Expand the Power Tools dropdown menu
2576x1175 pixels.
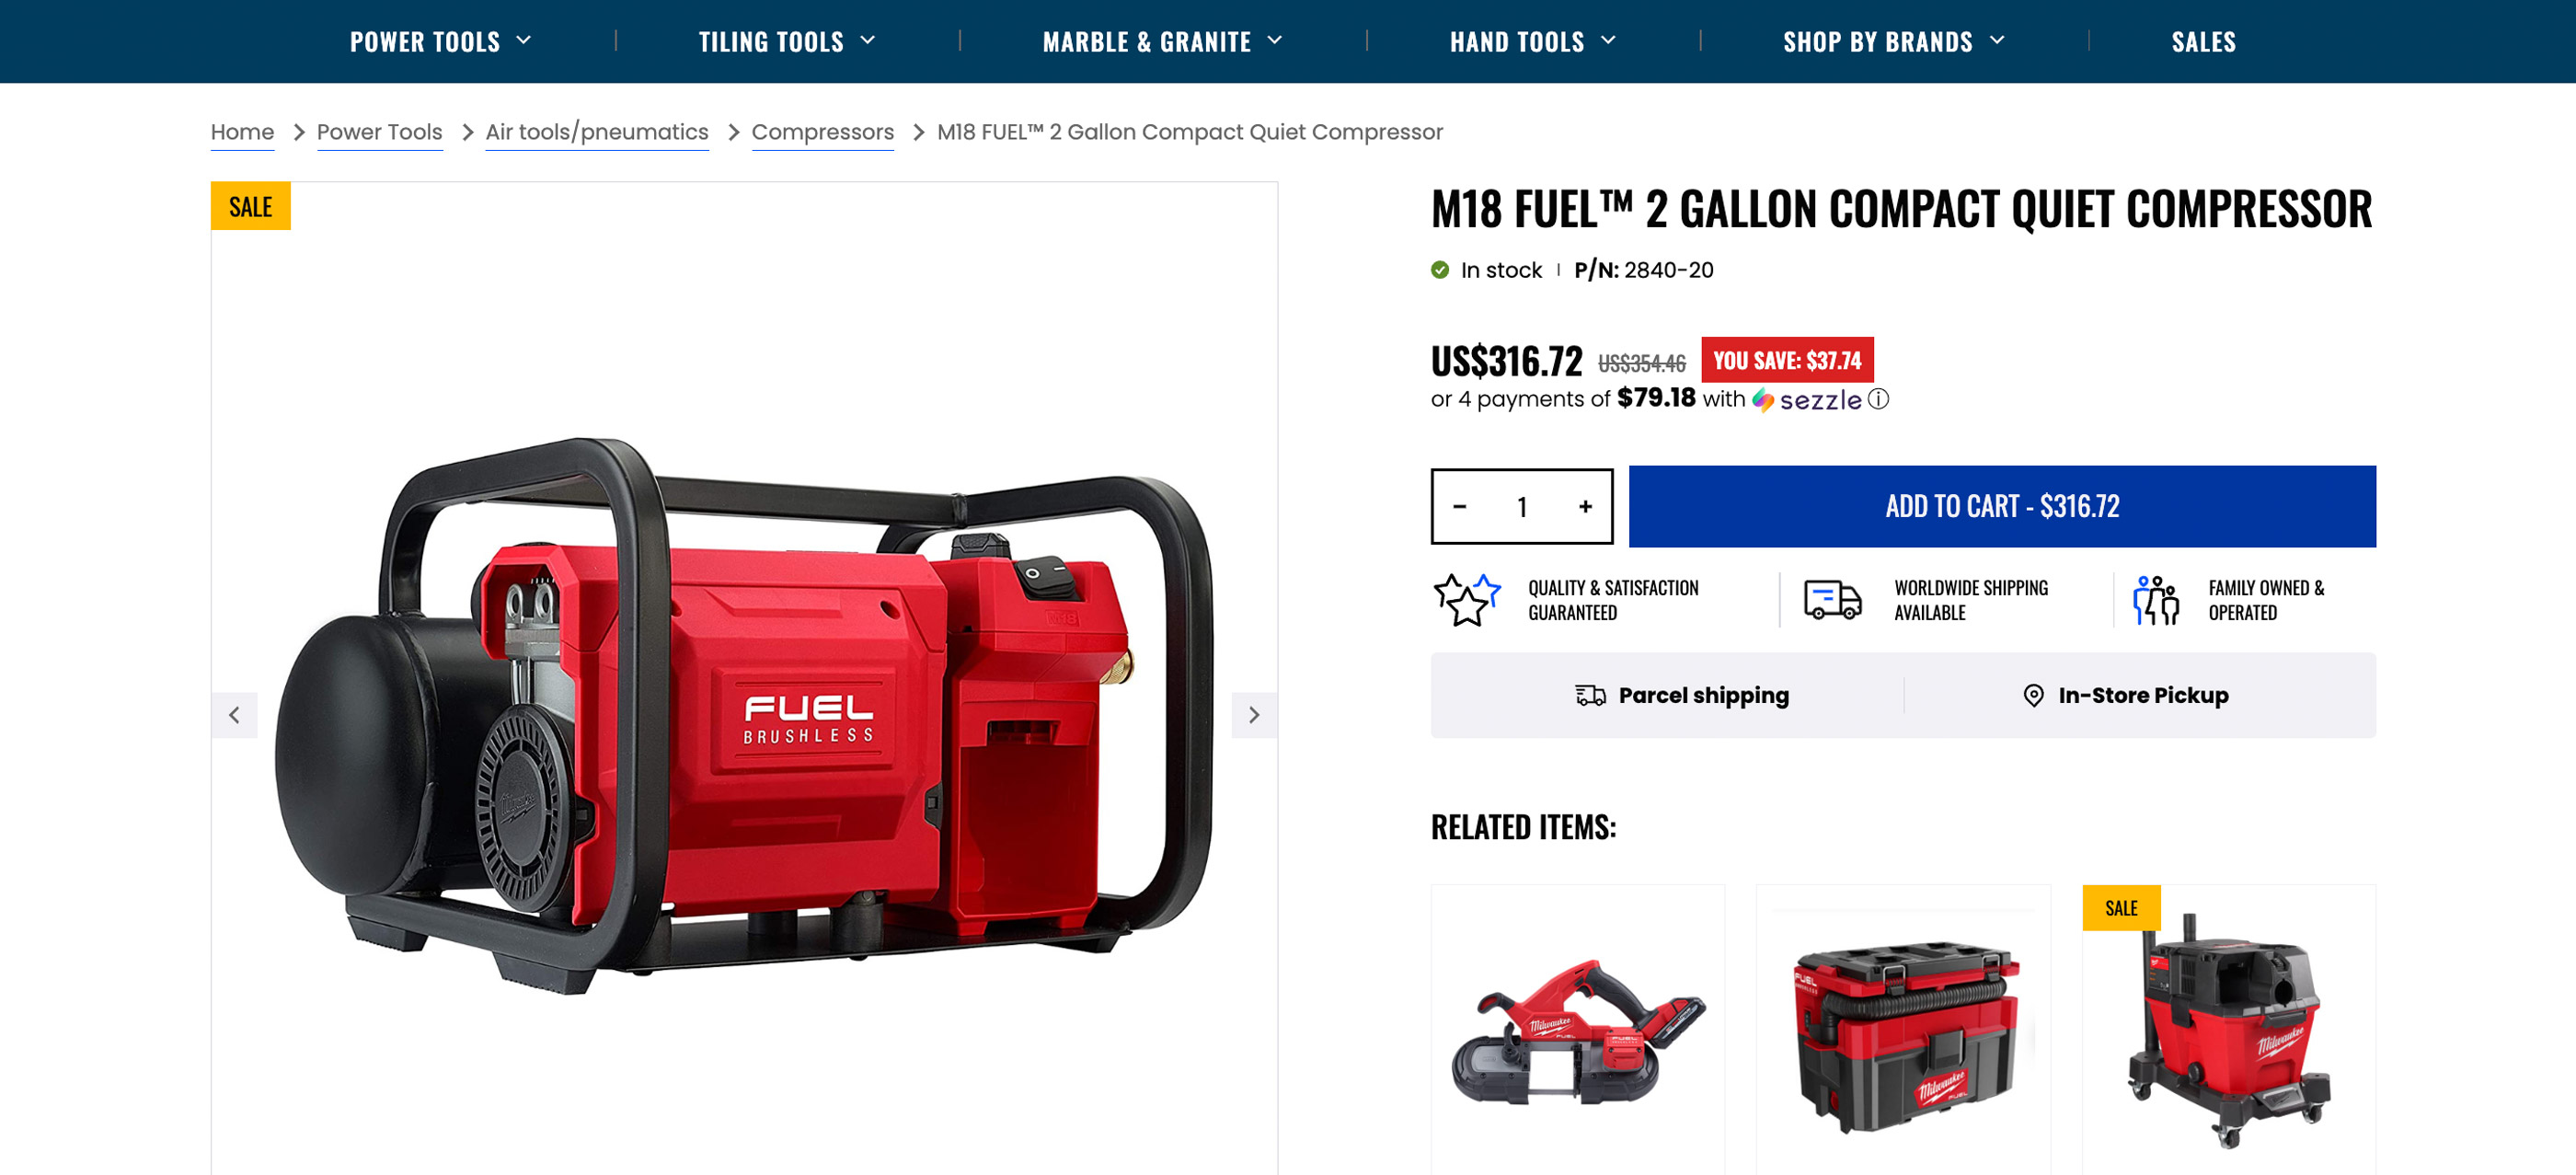click(441, 41)
